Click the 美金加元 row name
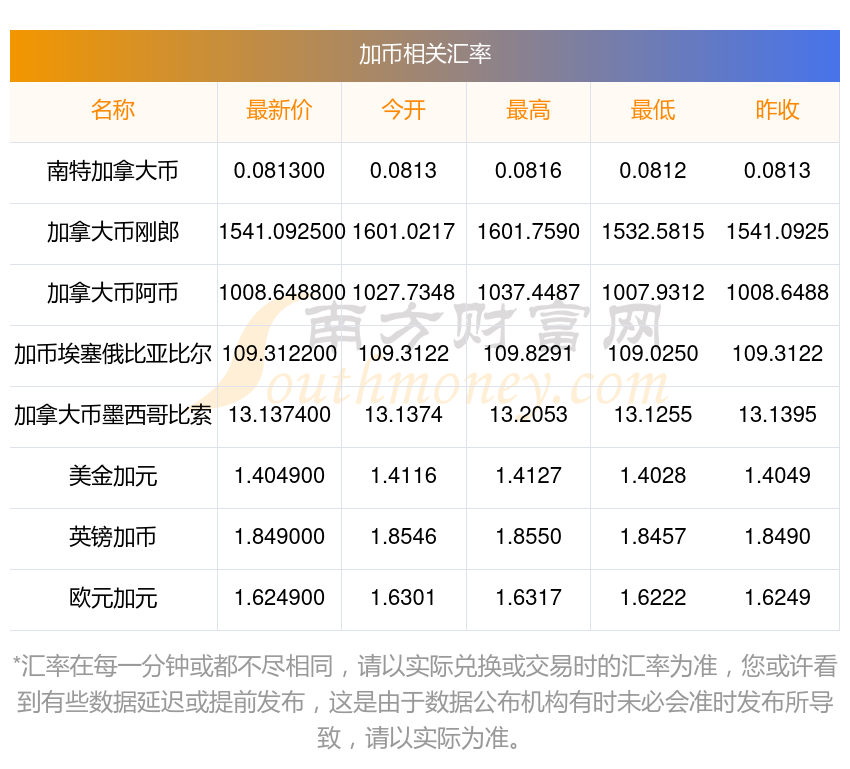 (x=113, y=476)
